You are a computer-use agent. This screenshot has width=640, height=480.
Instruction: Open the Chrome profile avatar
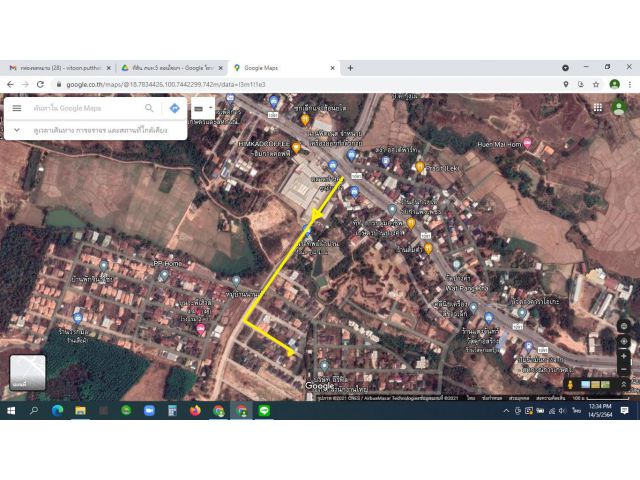[614, 84]
